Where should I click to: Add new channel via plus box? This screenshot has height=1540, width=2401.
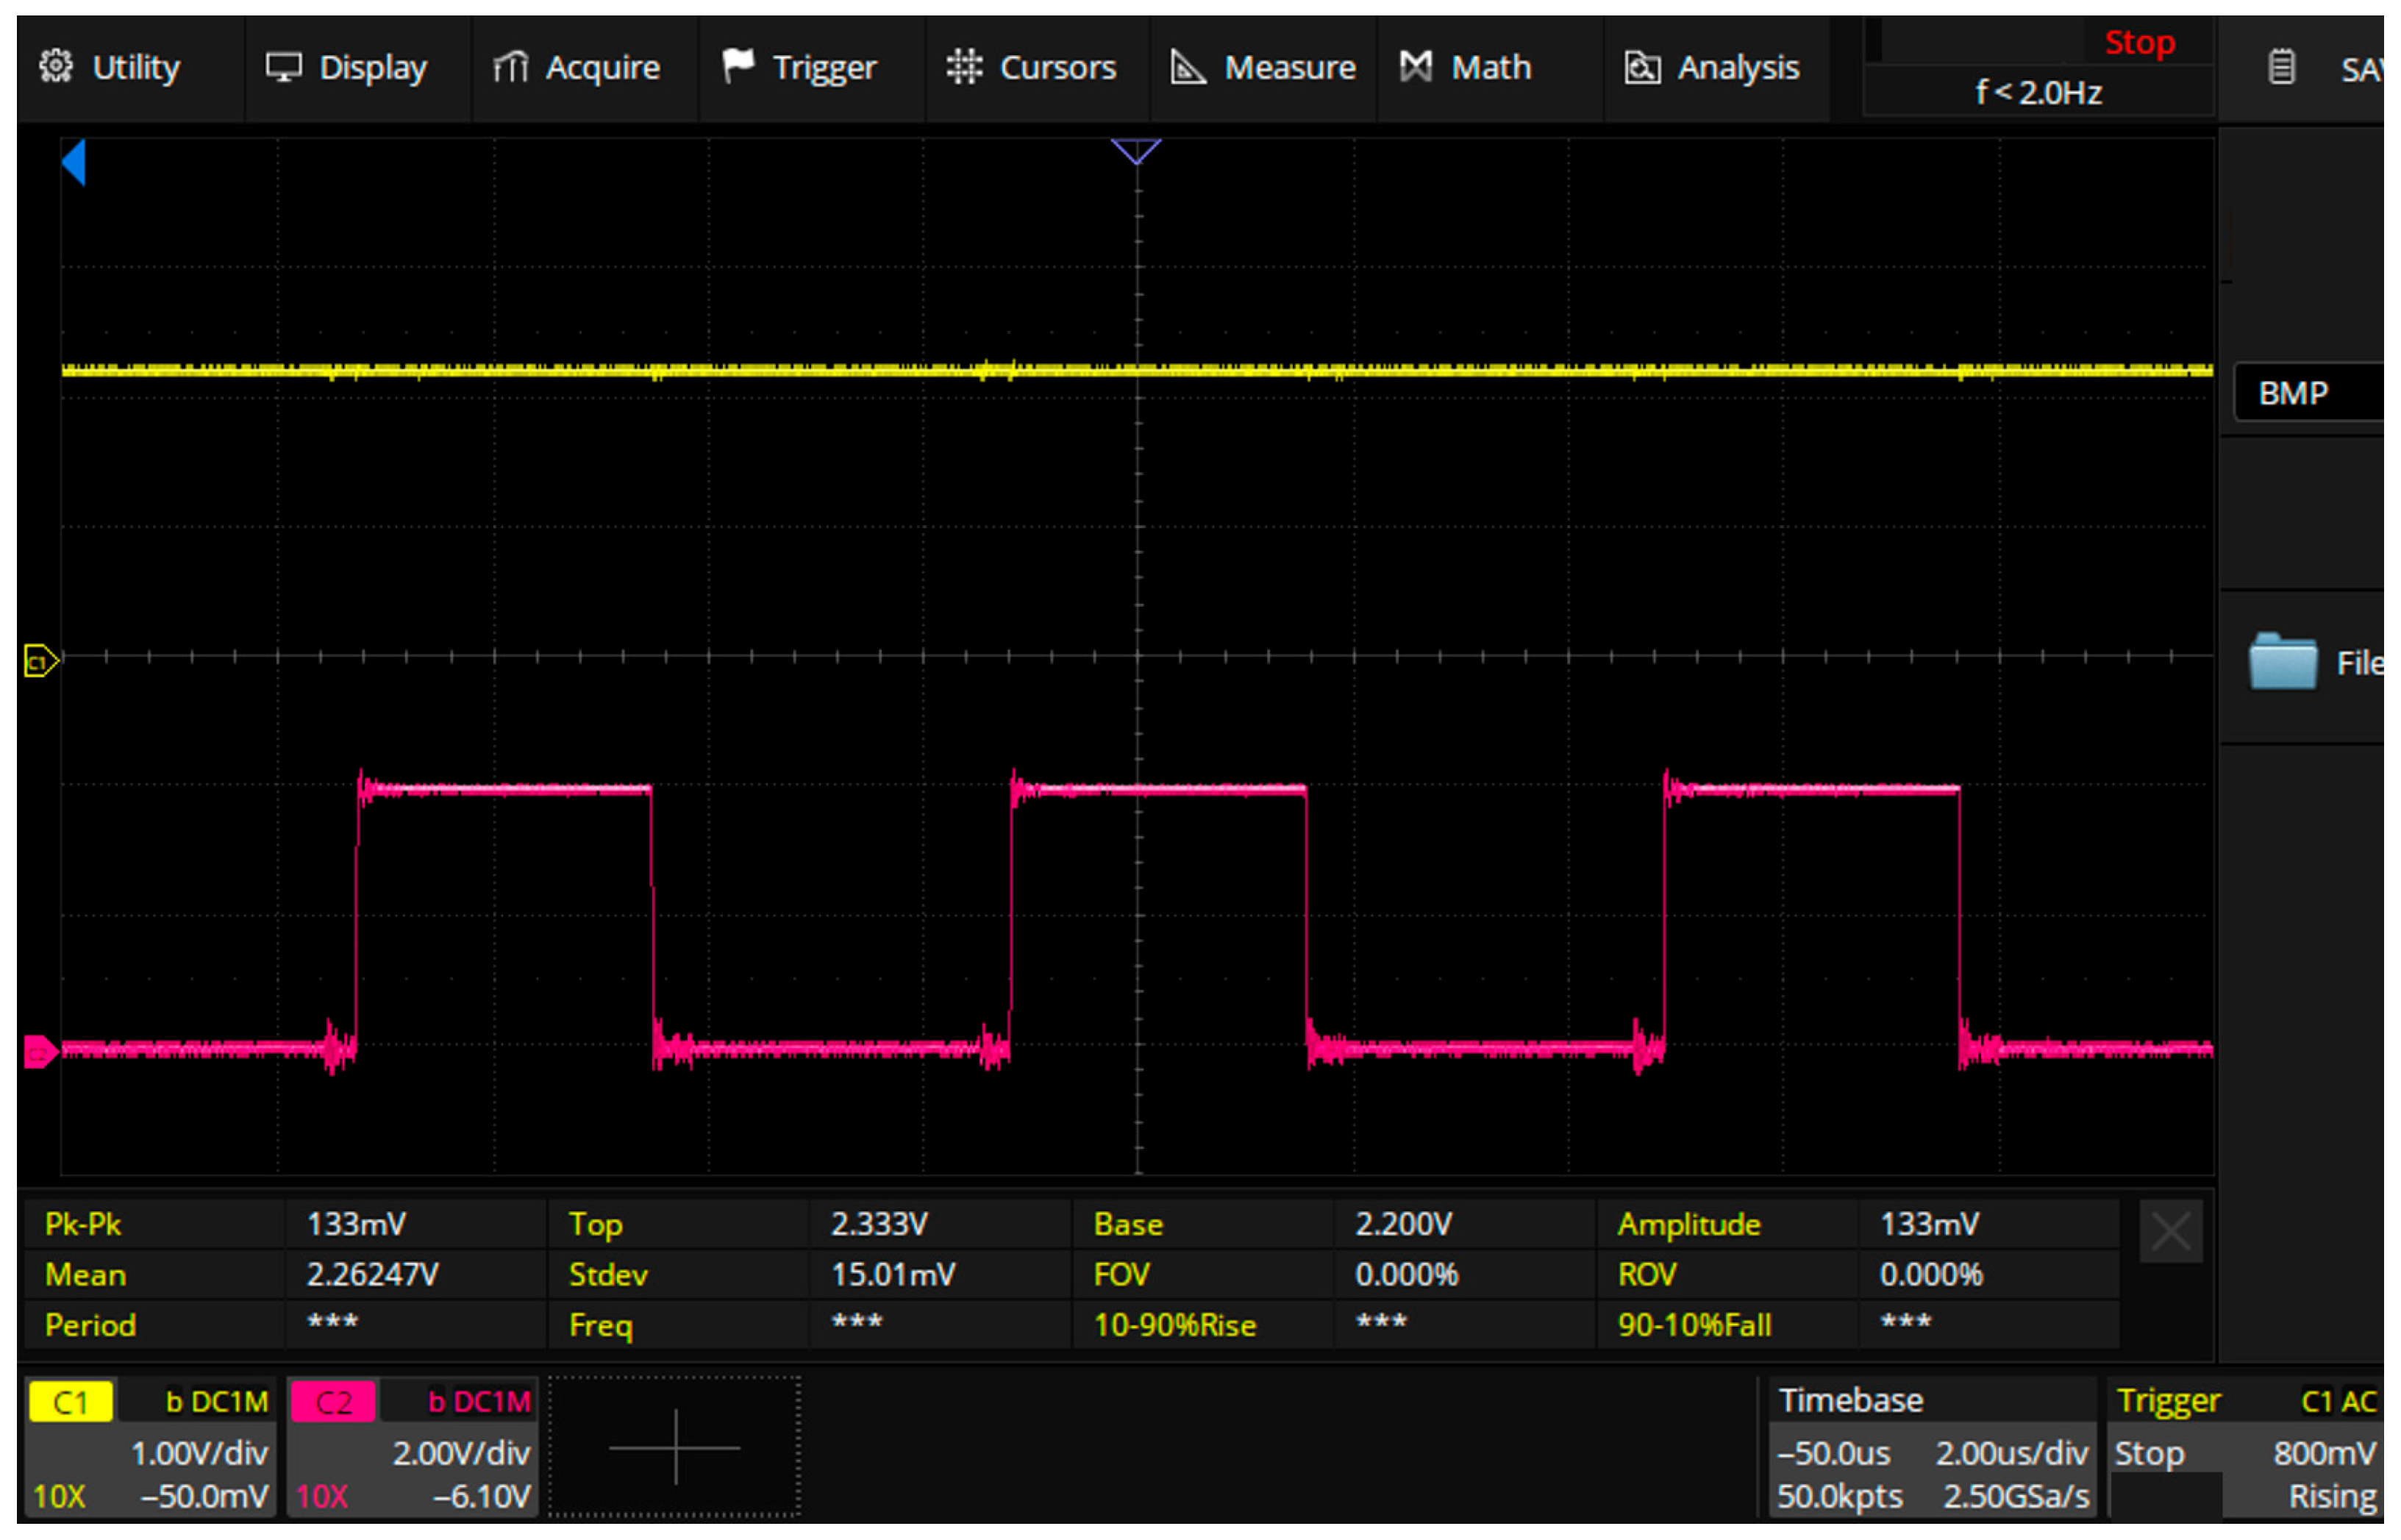tap(675, 1447)
